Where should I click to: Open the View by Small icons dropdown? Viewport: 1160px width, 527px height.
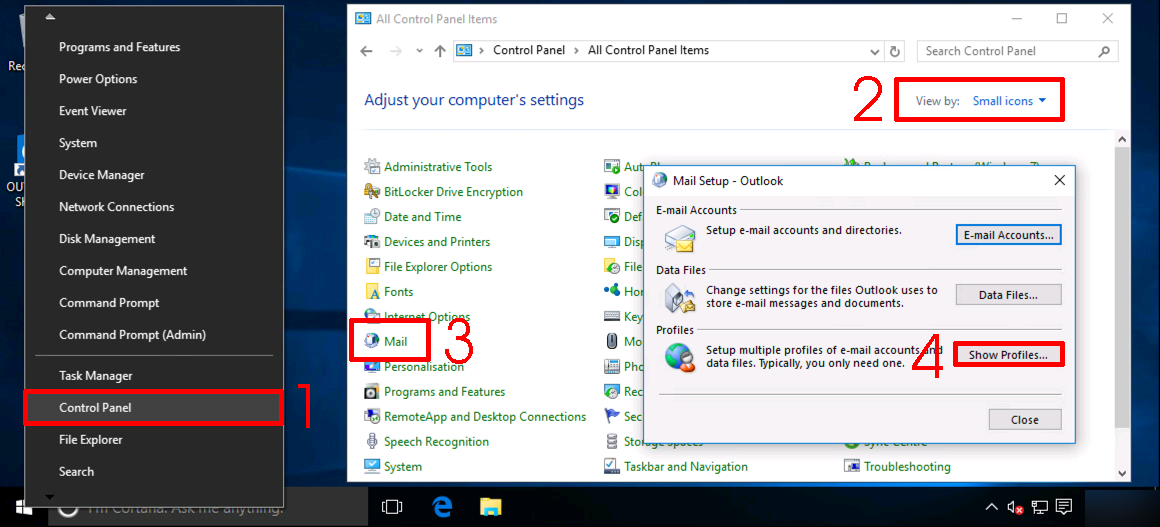pos(1010,101)
